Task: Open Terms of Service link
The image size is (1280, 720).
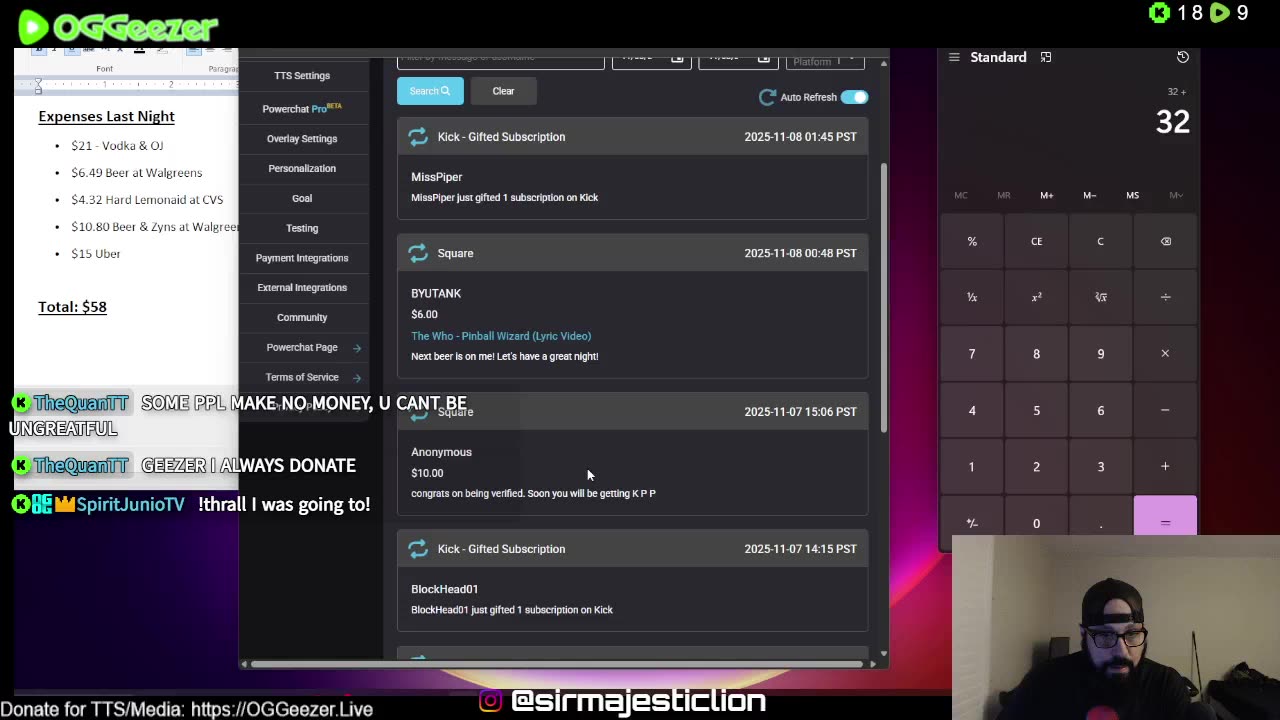Action: (x=302, y=377)
